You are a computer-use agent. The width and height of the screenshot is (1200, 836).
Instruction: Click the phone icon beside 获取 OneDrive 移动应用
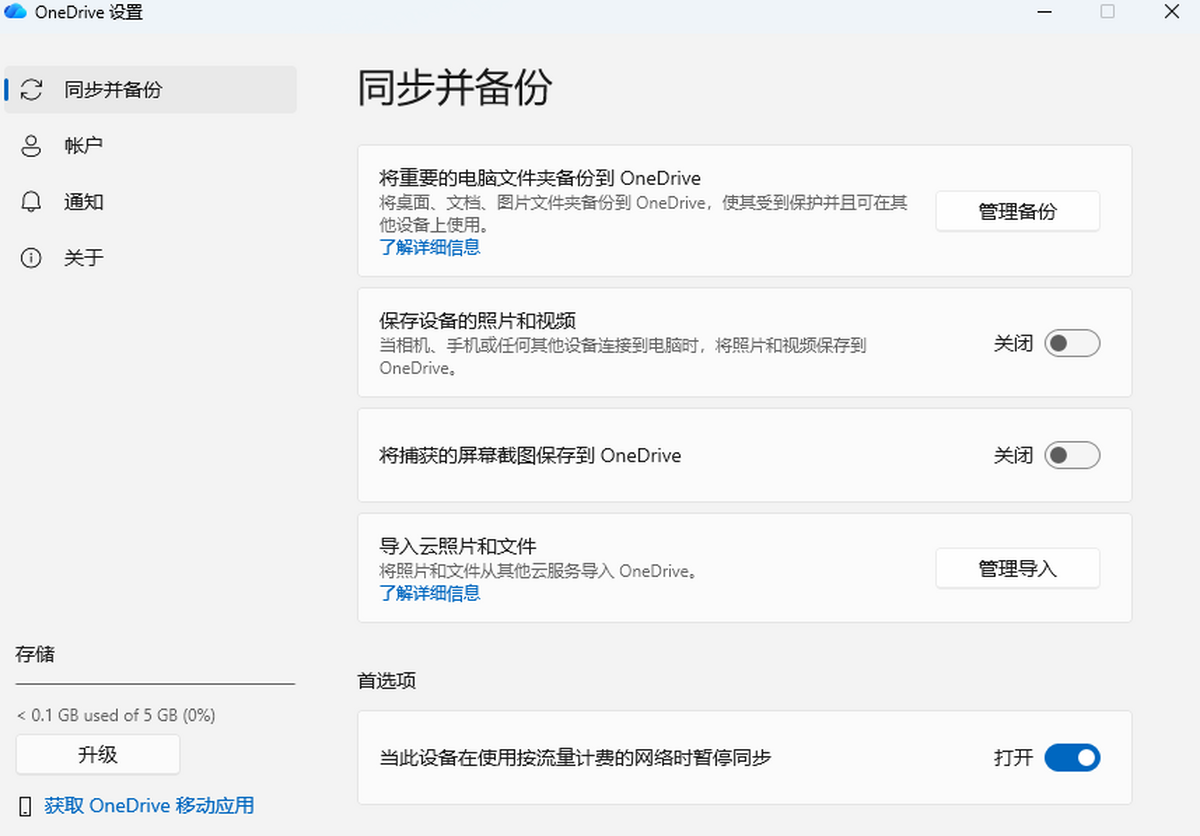coord(26,806)
